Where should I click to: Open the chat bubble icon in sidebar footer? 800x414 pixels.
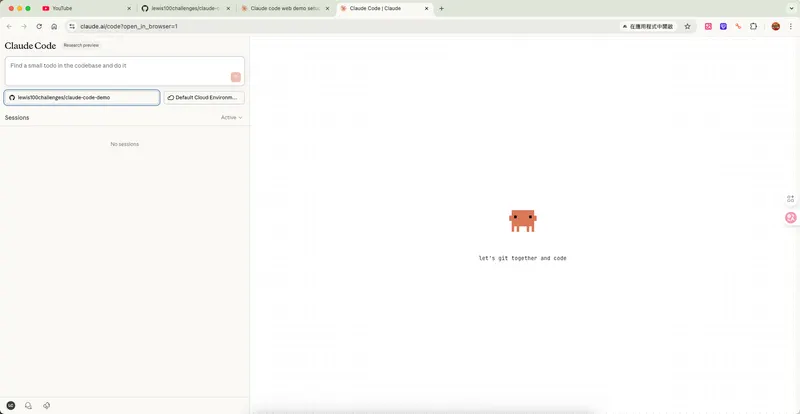click(29, 405)
